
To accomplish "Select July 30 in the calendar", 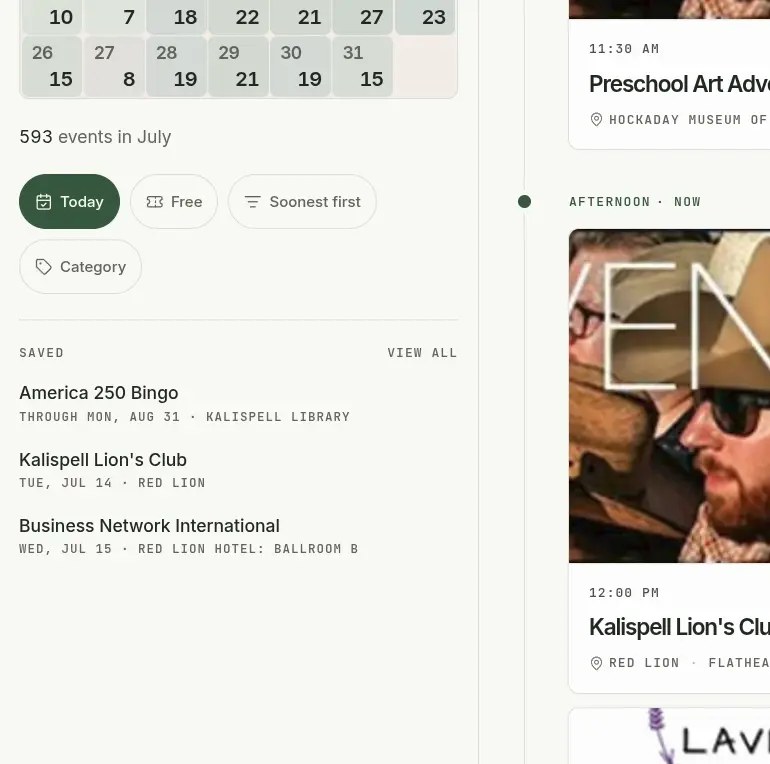I will tap(301, 66).
